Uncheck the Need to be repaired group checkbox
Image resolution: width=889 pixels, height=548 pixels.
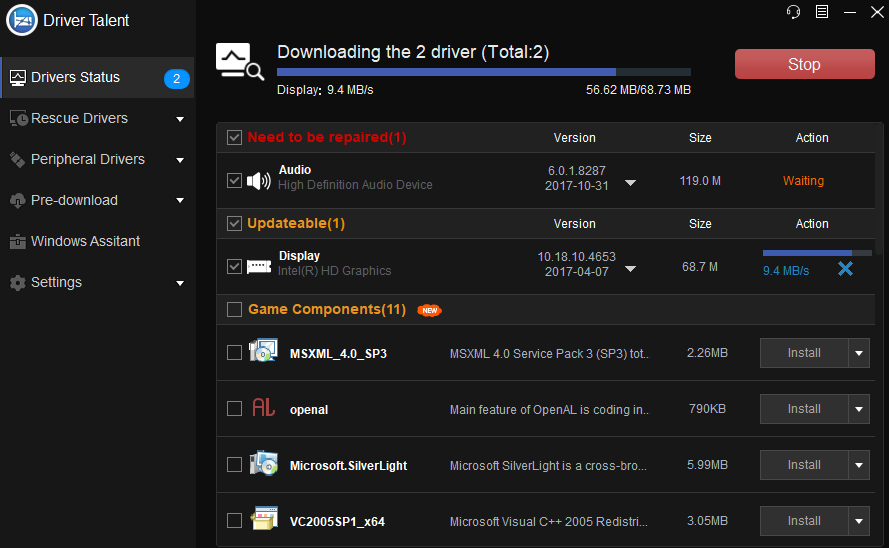pyautogui.click(x=234, y=137)
